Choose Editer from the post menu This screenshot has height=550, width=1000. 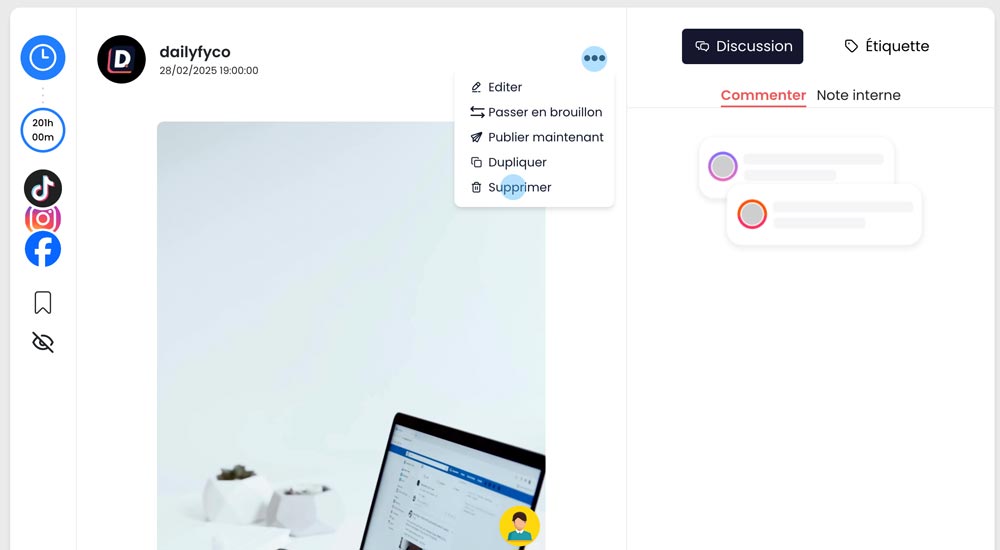534,87
